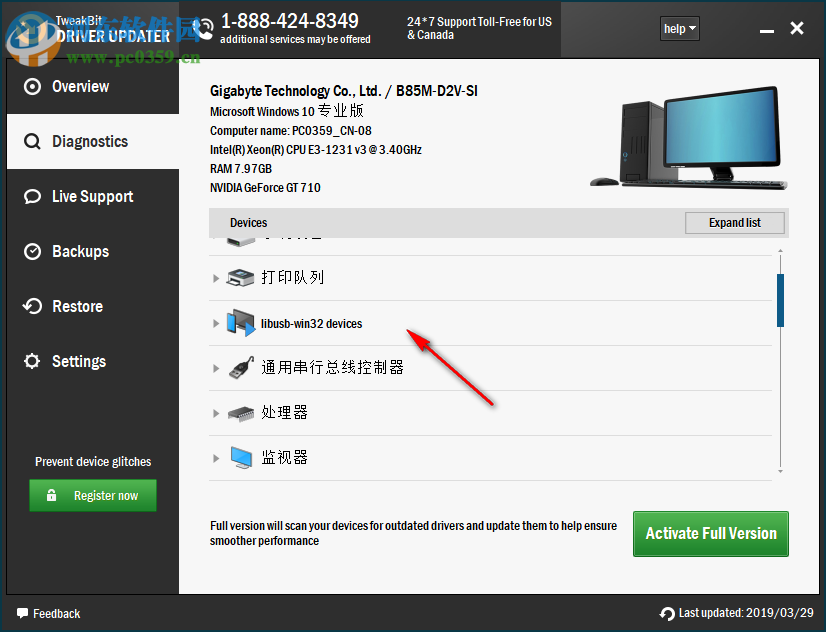This screenshot has width=826, height=632.
Task: Switch to the Diagnostics tab
Action: pyautogui.click(x=92, y=141)
